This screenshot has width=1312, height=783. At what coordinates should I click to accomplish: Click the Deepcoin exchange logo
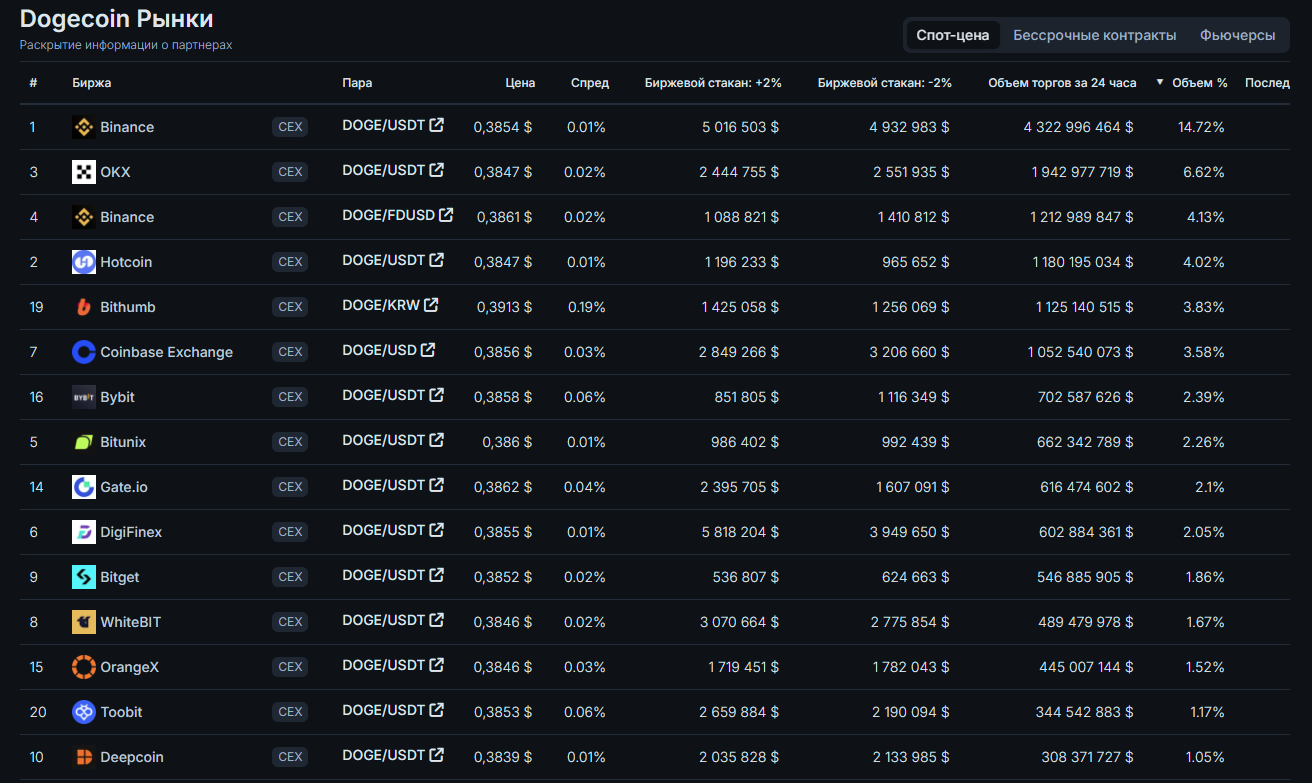(x=84, y=757)
